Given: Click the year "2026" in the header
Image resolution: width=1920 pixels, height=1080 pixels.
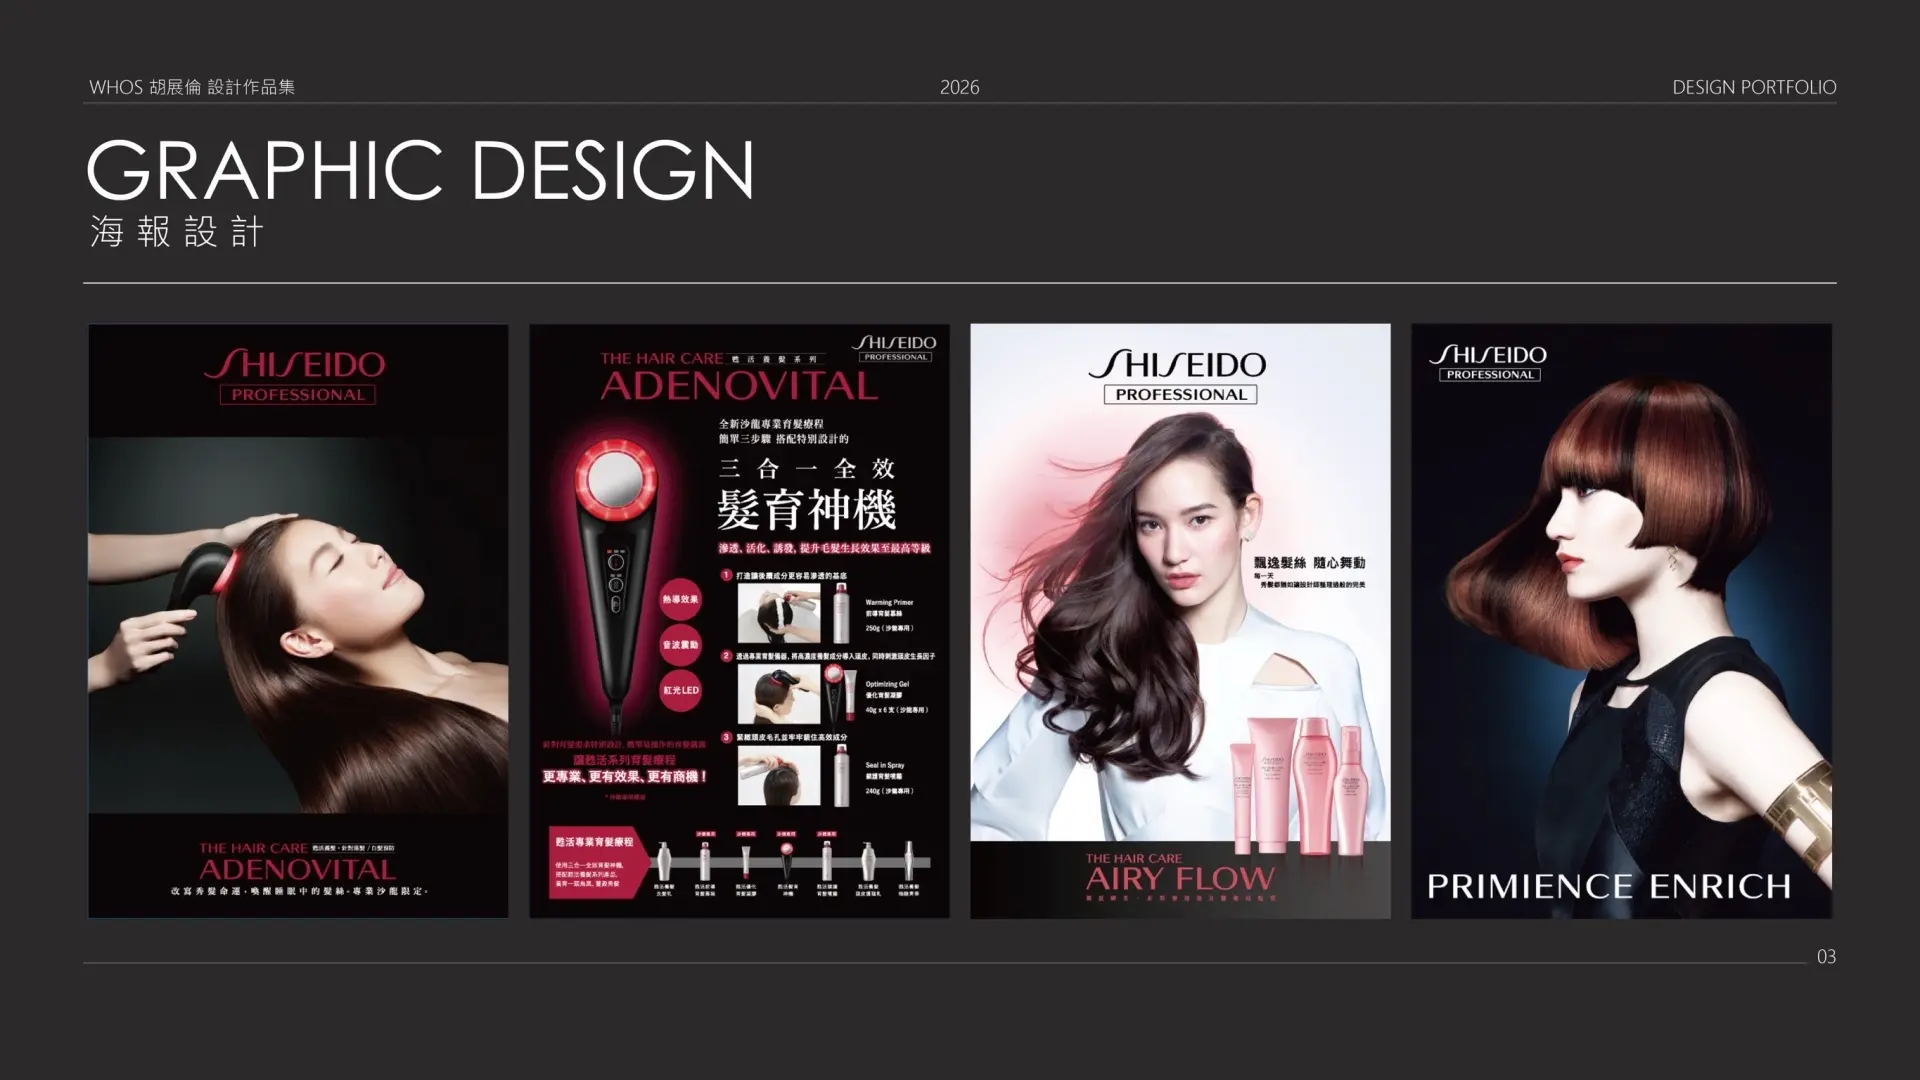Looking at the screenshot, I should coord(959,87).
